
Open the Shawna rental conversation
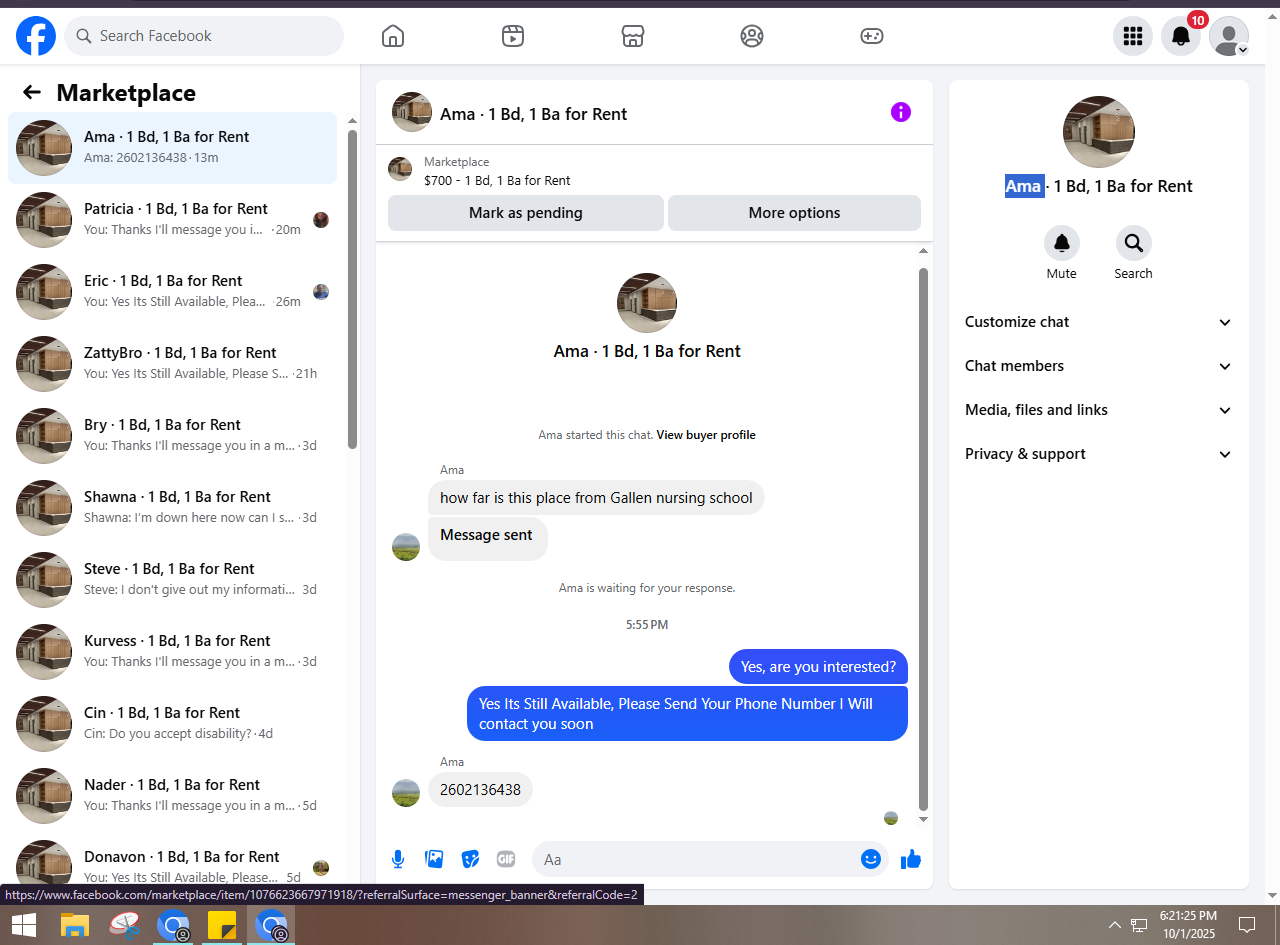click(x=173, y=508)
